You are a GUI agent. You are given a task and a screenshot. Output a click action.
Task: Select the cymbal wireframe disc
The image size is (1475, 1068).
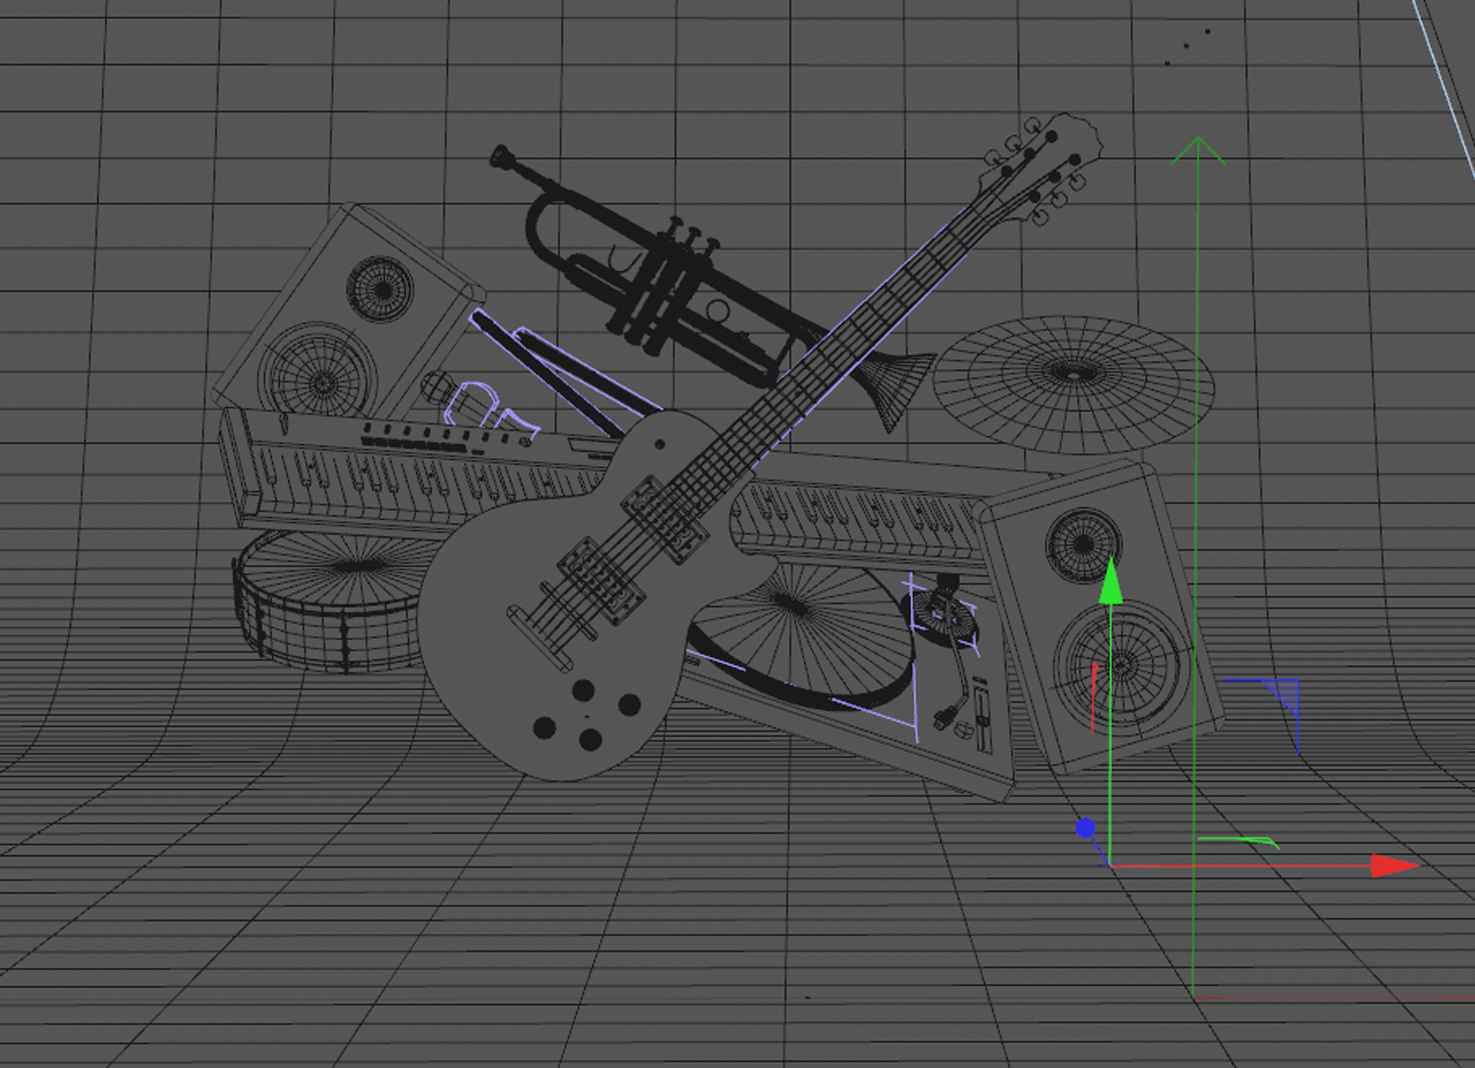[x=1073, y=380]
